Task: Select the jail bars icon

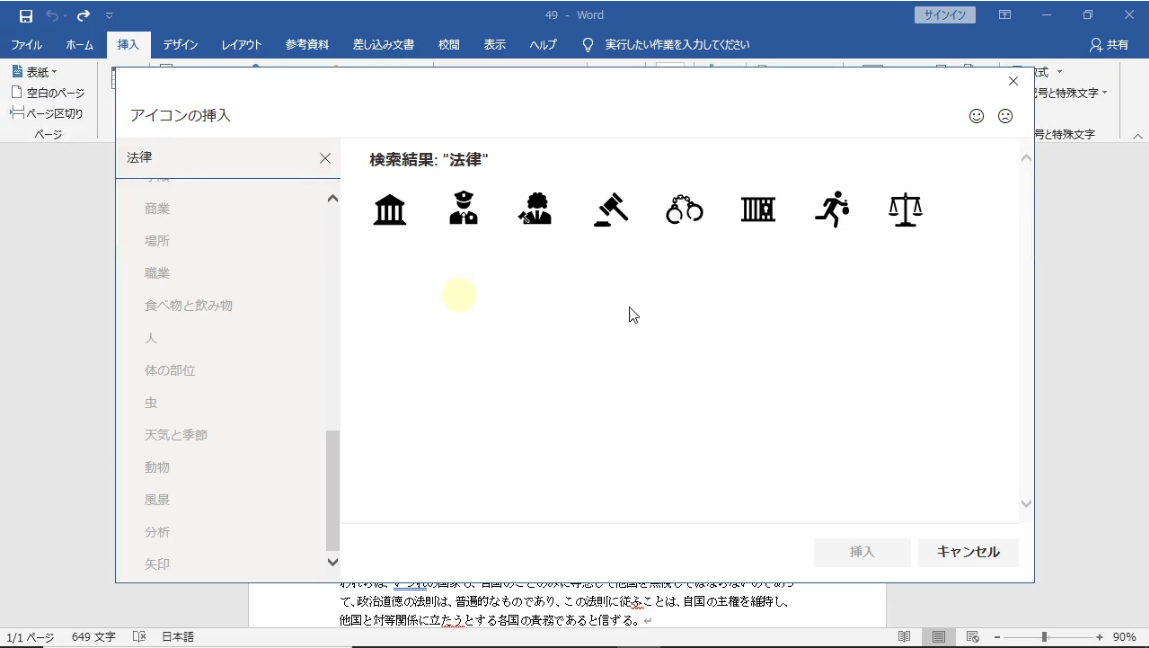Action: click(x=758, y=209)
